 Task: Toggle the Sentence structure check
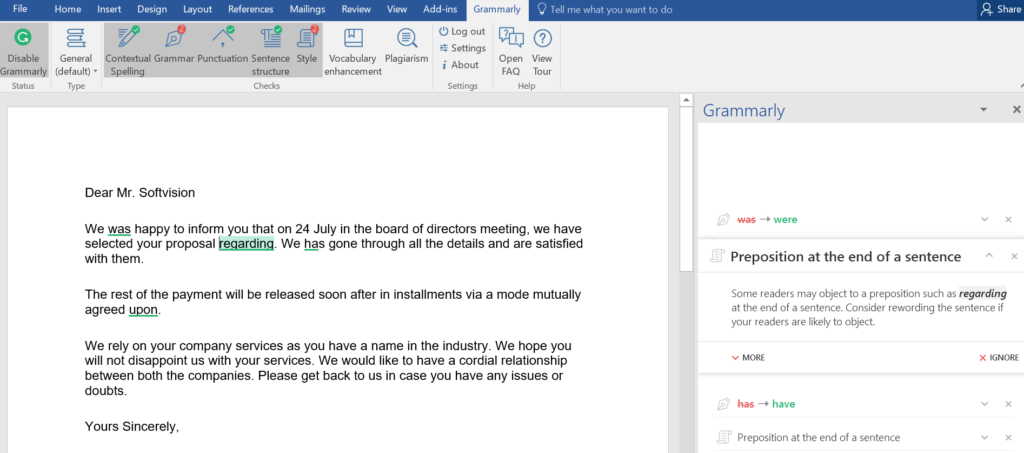pos(270,51)
